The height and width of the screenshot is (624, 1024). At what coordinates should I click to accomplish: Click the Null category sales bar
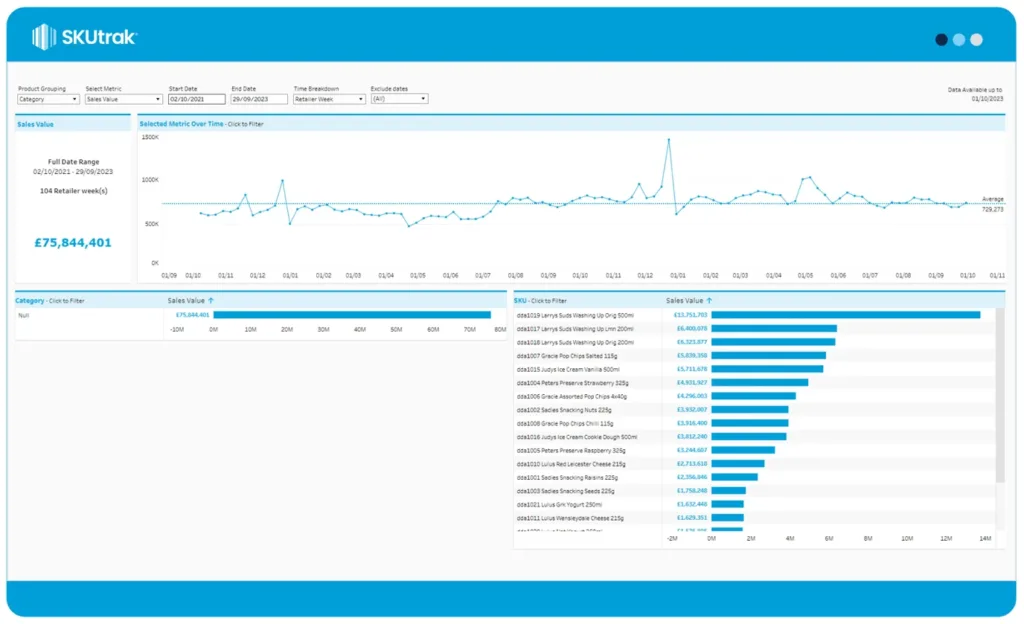coord(352,315)
